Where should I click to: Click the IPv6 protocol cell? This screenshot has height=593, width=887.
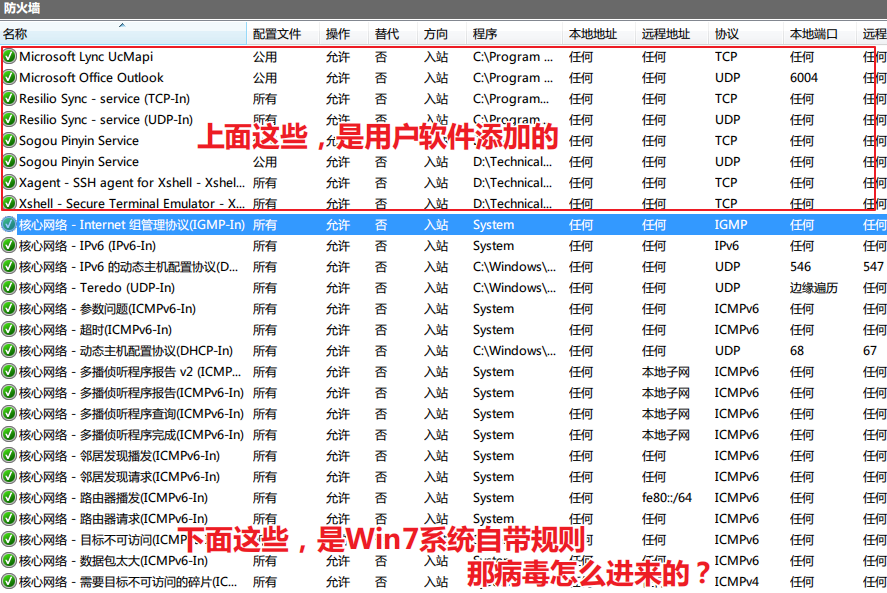(727, 246)
